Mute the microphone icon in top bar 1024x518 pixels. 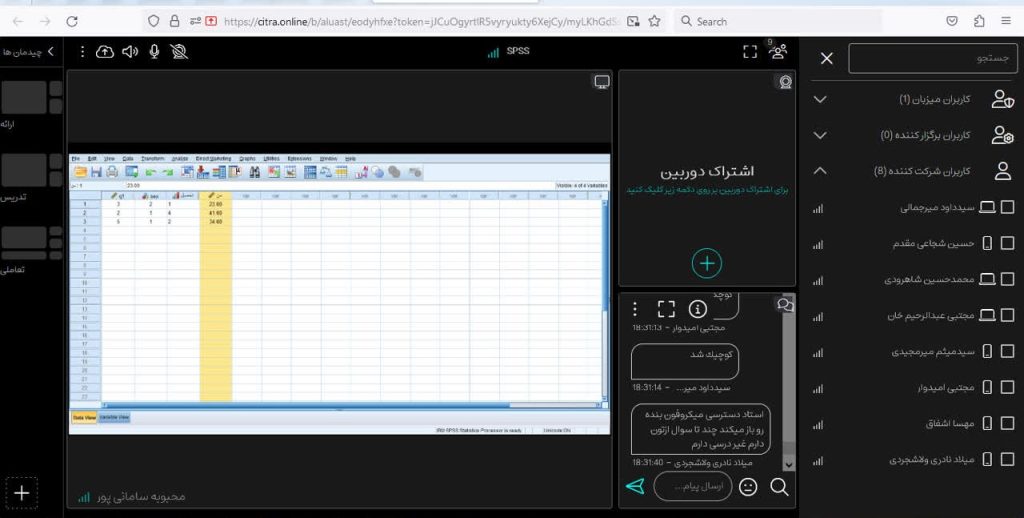154,52
